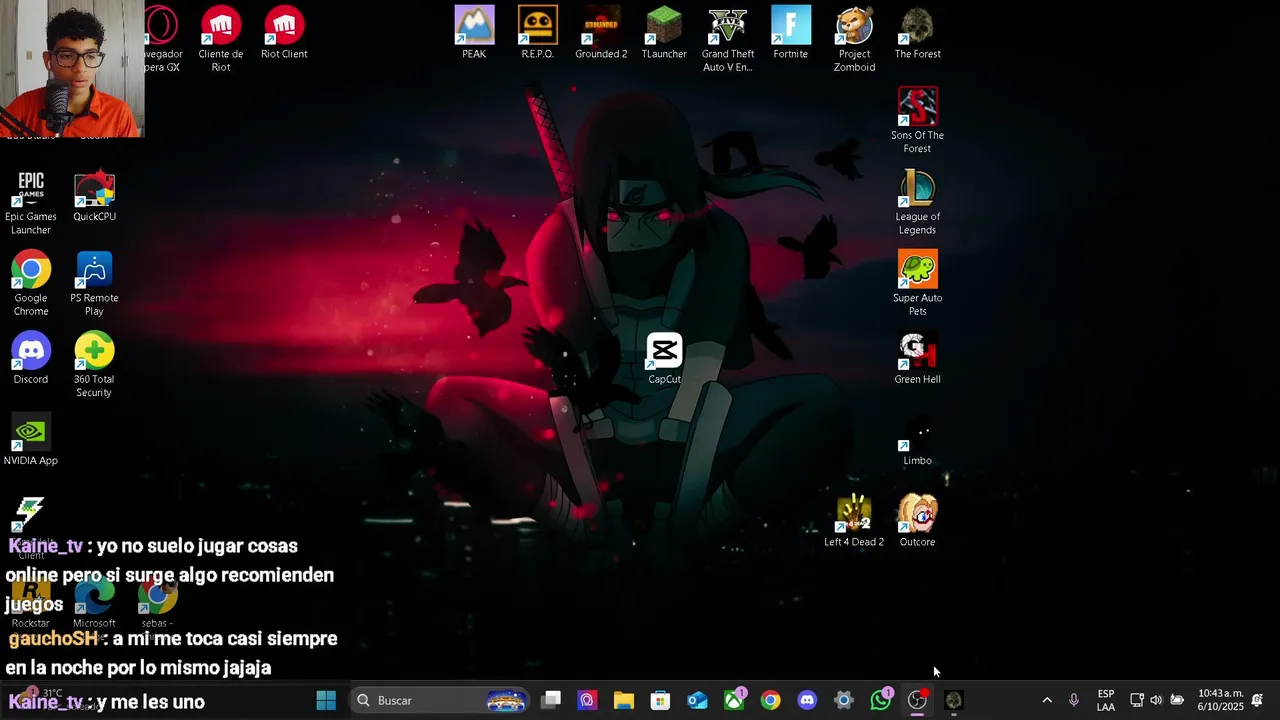This screenshot has width=1280, height=720.
Task: Open Grand Theft Auto V shortcut
Action: [x=727, y=38]
